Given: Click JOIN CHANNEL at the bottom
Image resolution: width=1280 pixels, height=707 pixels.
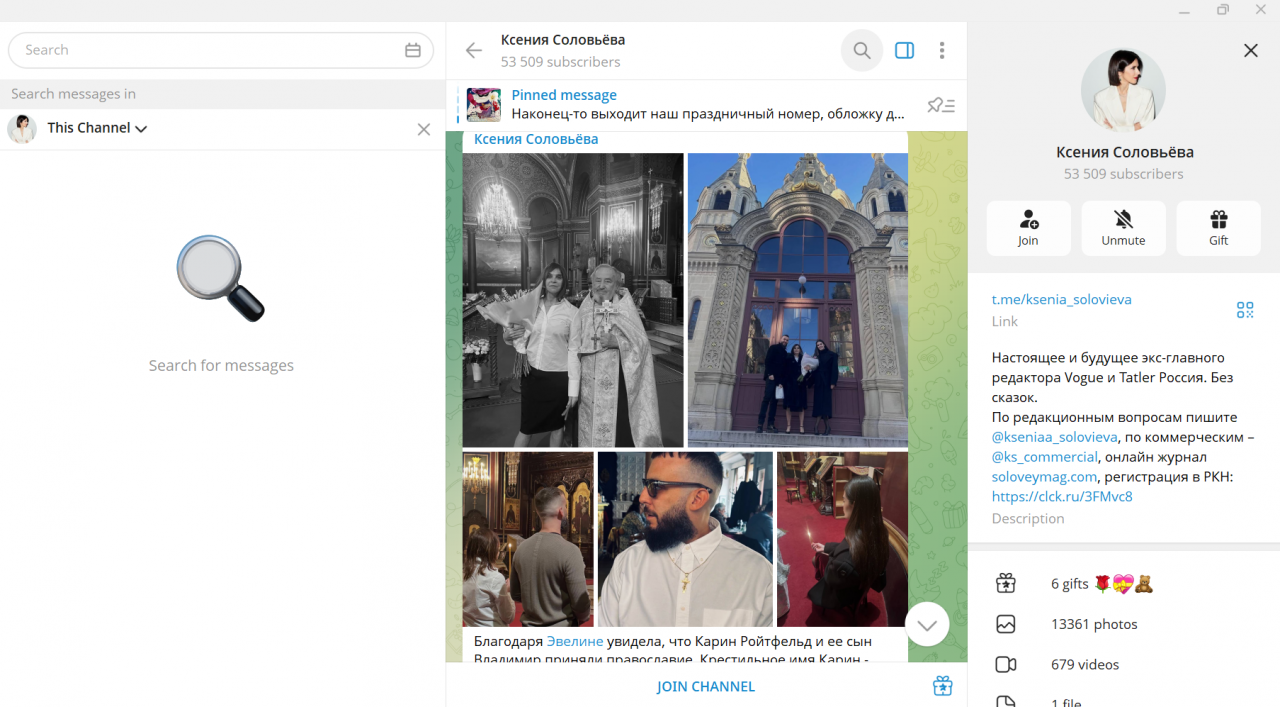Looking at the screenshot, I should [x=705, y=686].
